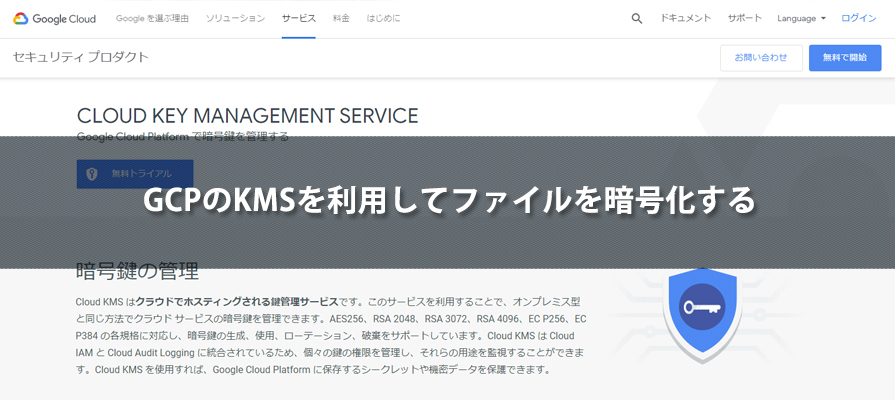Open the Language dropdown

[x=801, y=18]
